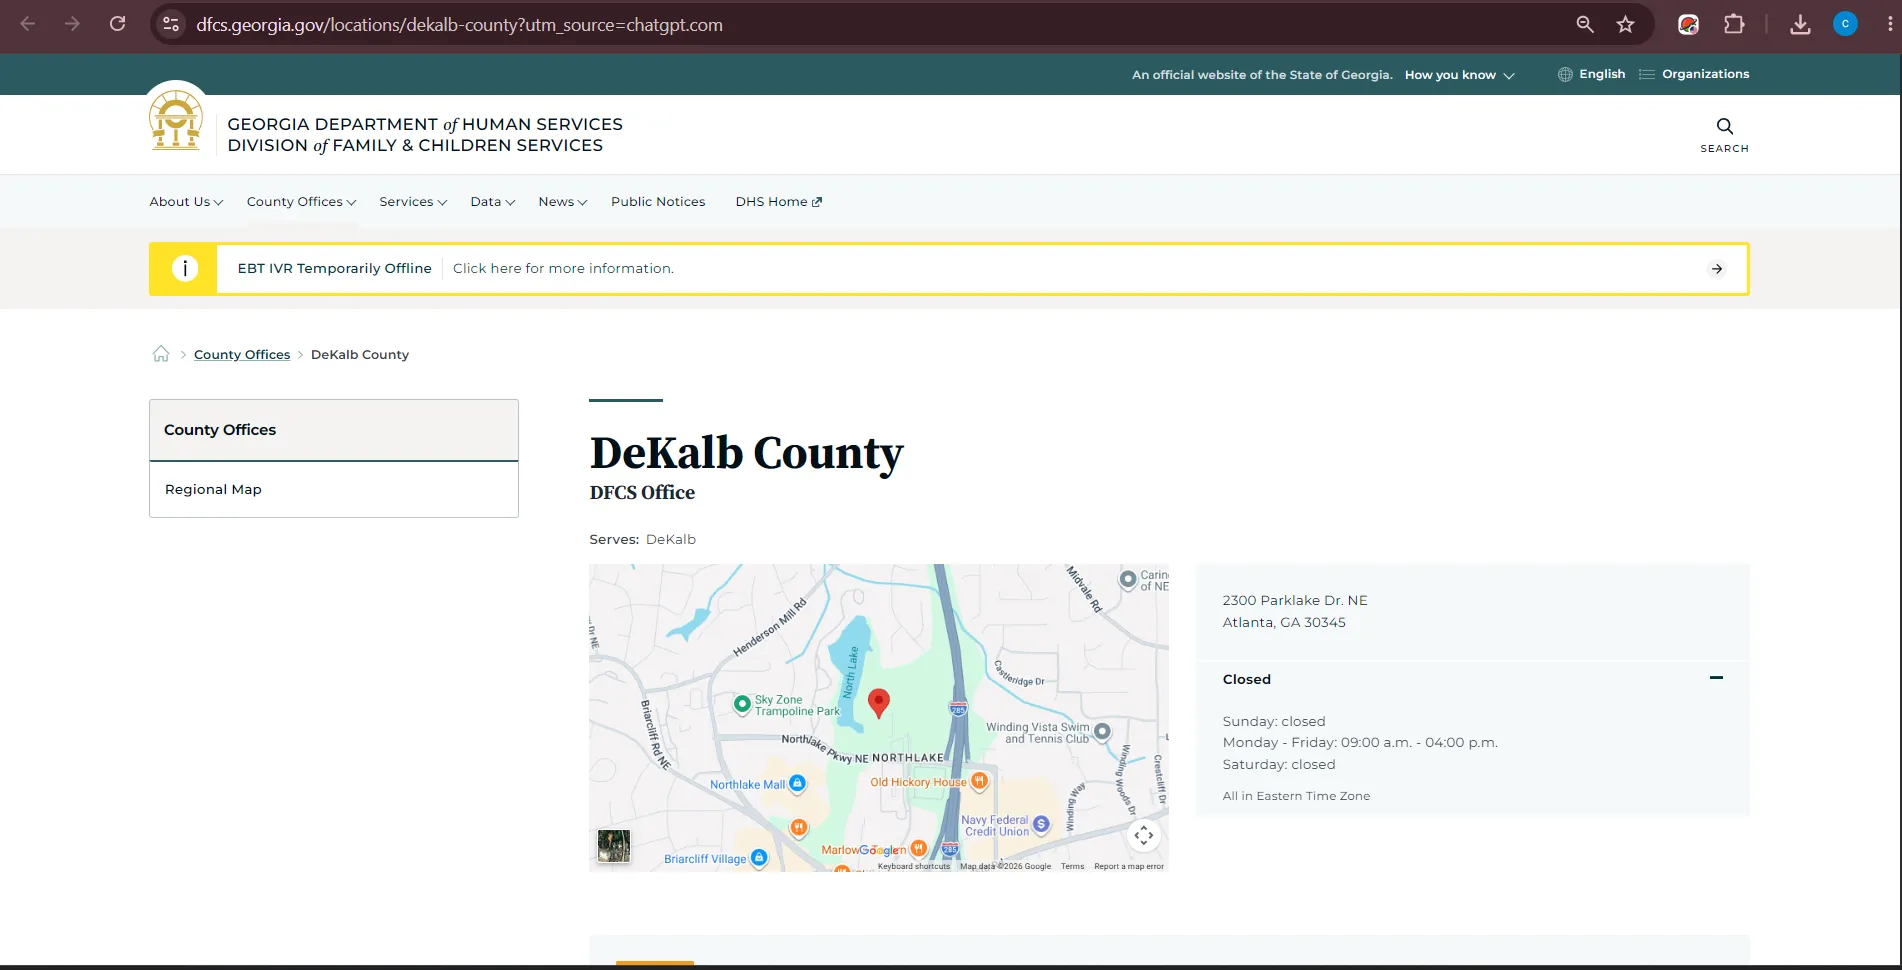The image size is (1902, 970).
Task: Expand the How you know dropdown
Action: click(1460, 75)
